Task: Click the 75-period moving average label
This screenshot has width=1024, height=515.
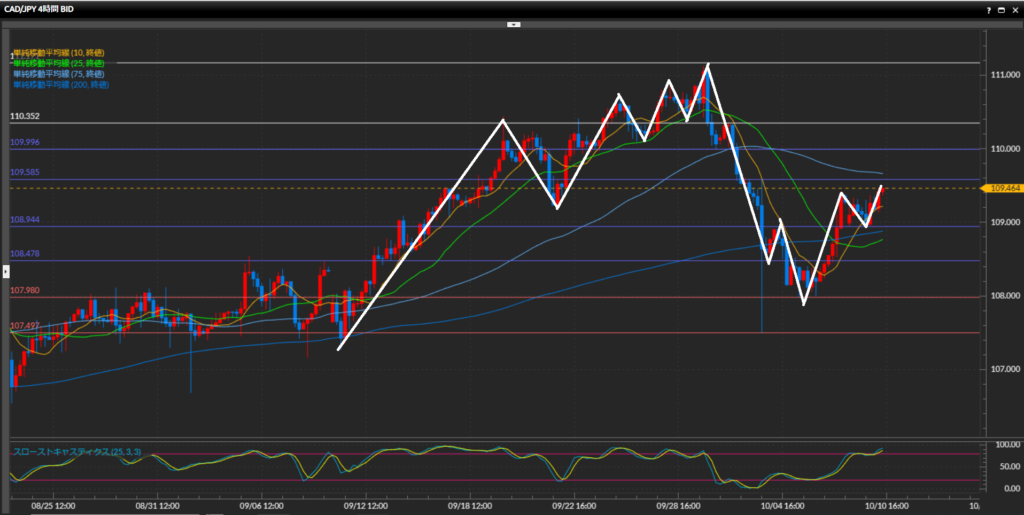Action: tap(57, 74)
